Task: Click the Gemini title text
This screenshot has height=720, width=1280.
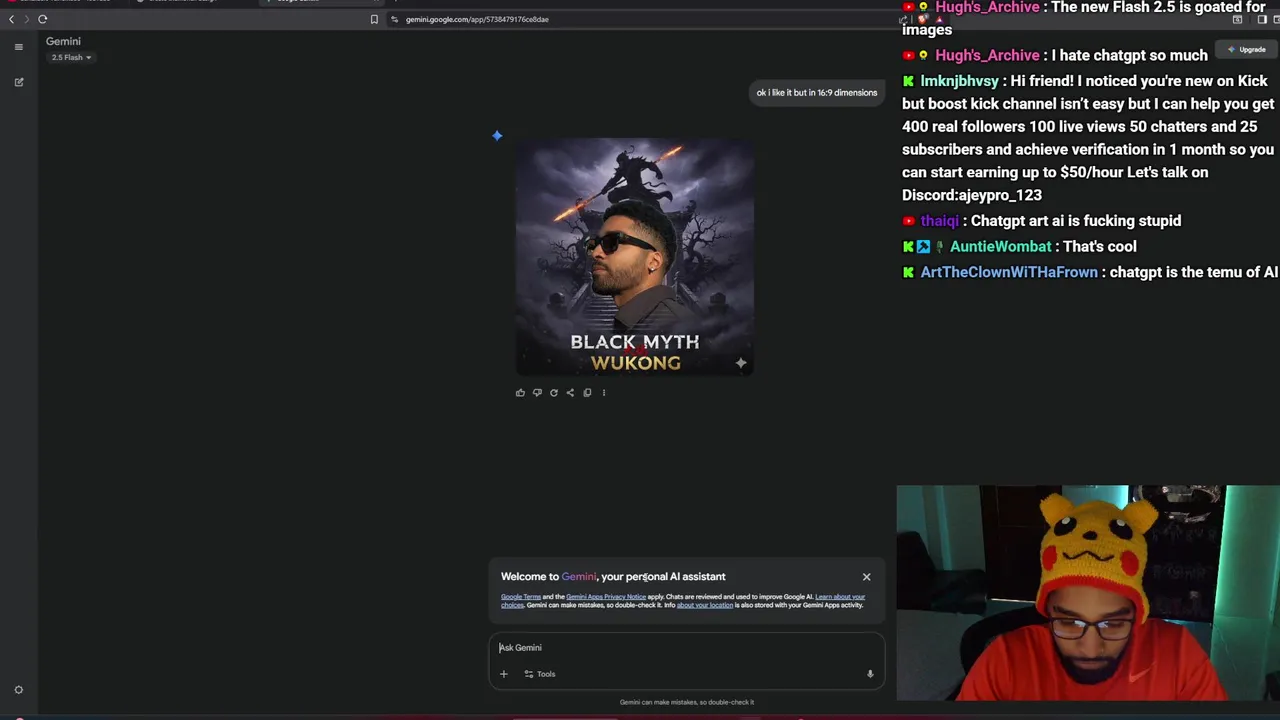Action: tap(63, 41)
